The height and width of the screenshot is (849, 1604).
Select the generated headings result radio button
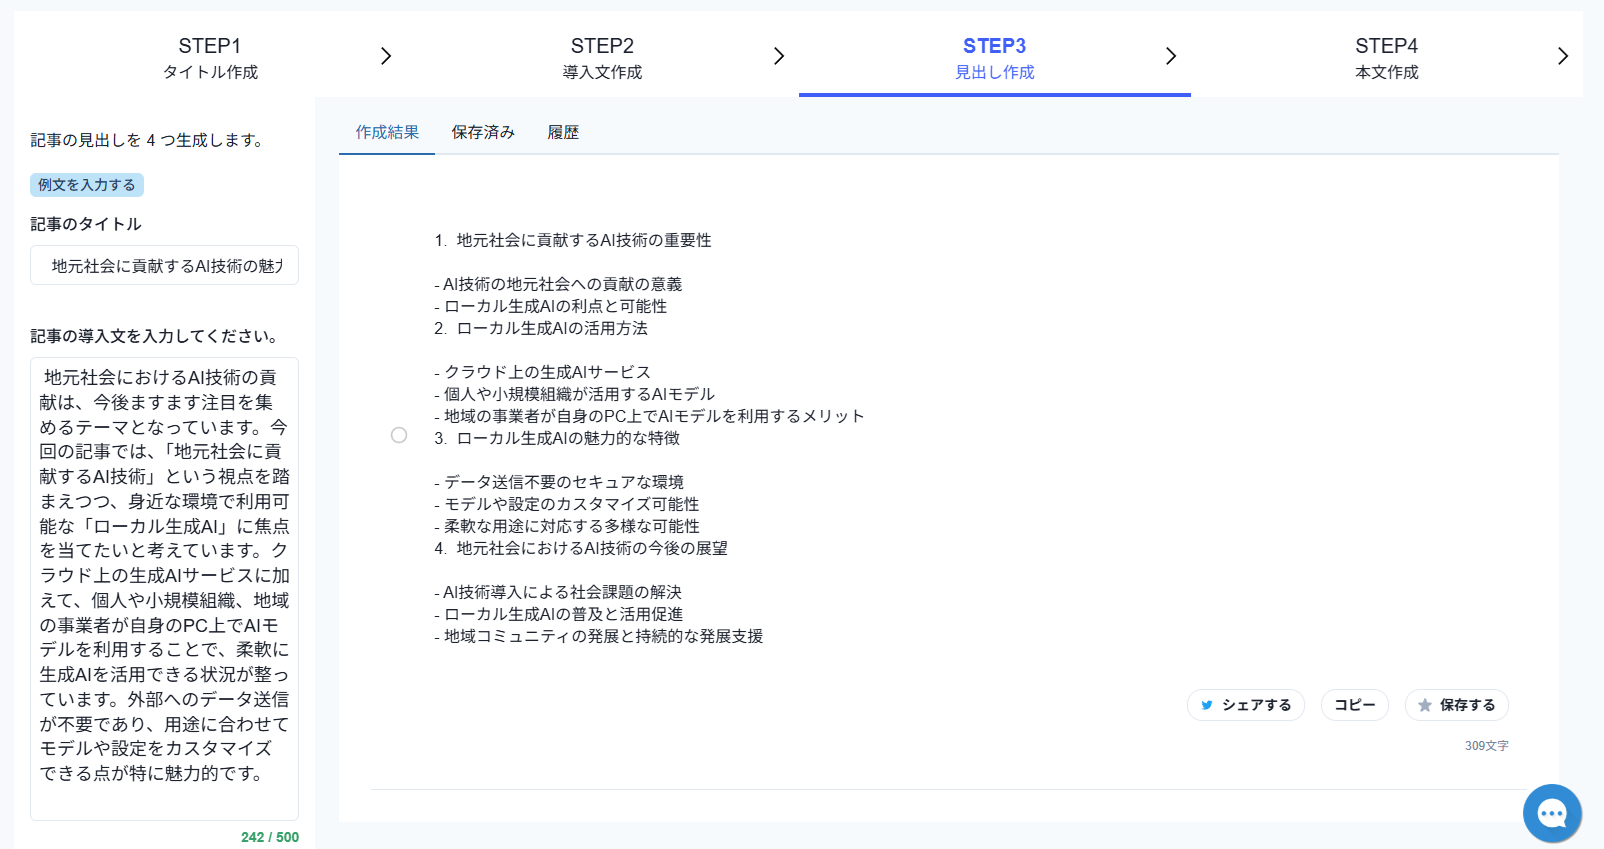coord(399,435)
